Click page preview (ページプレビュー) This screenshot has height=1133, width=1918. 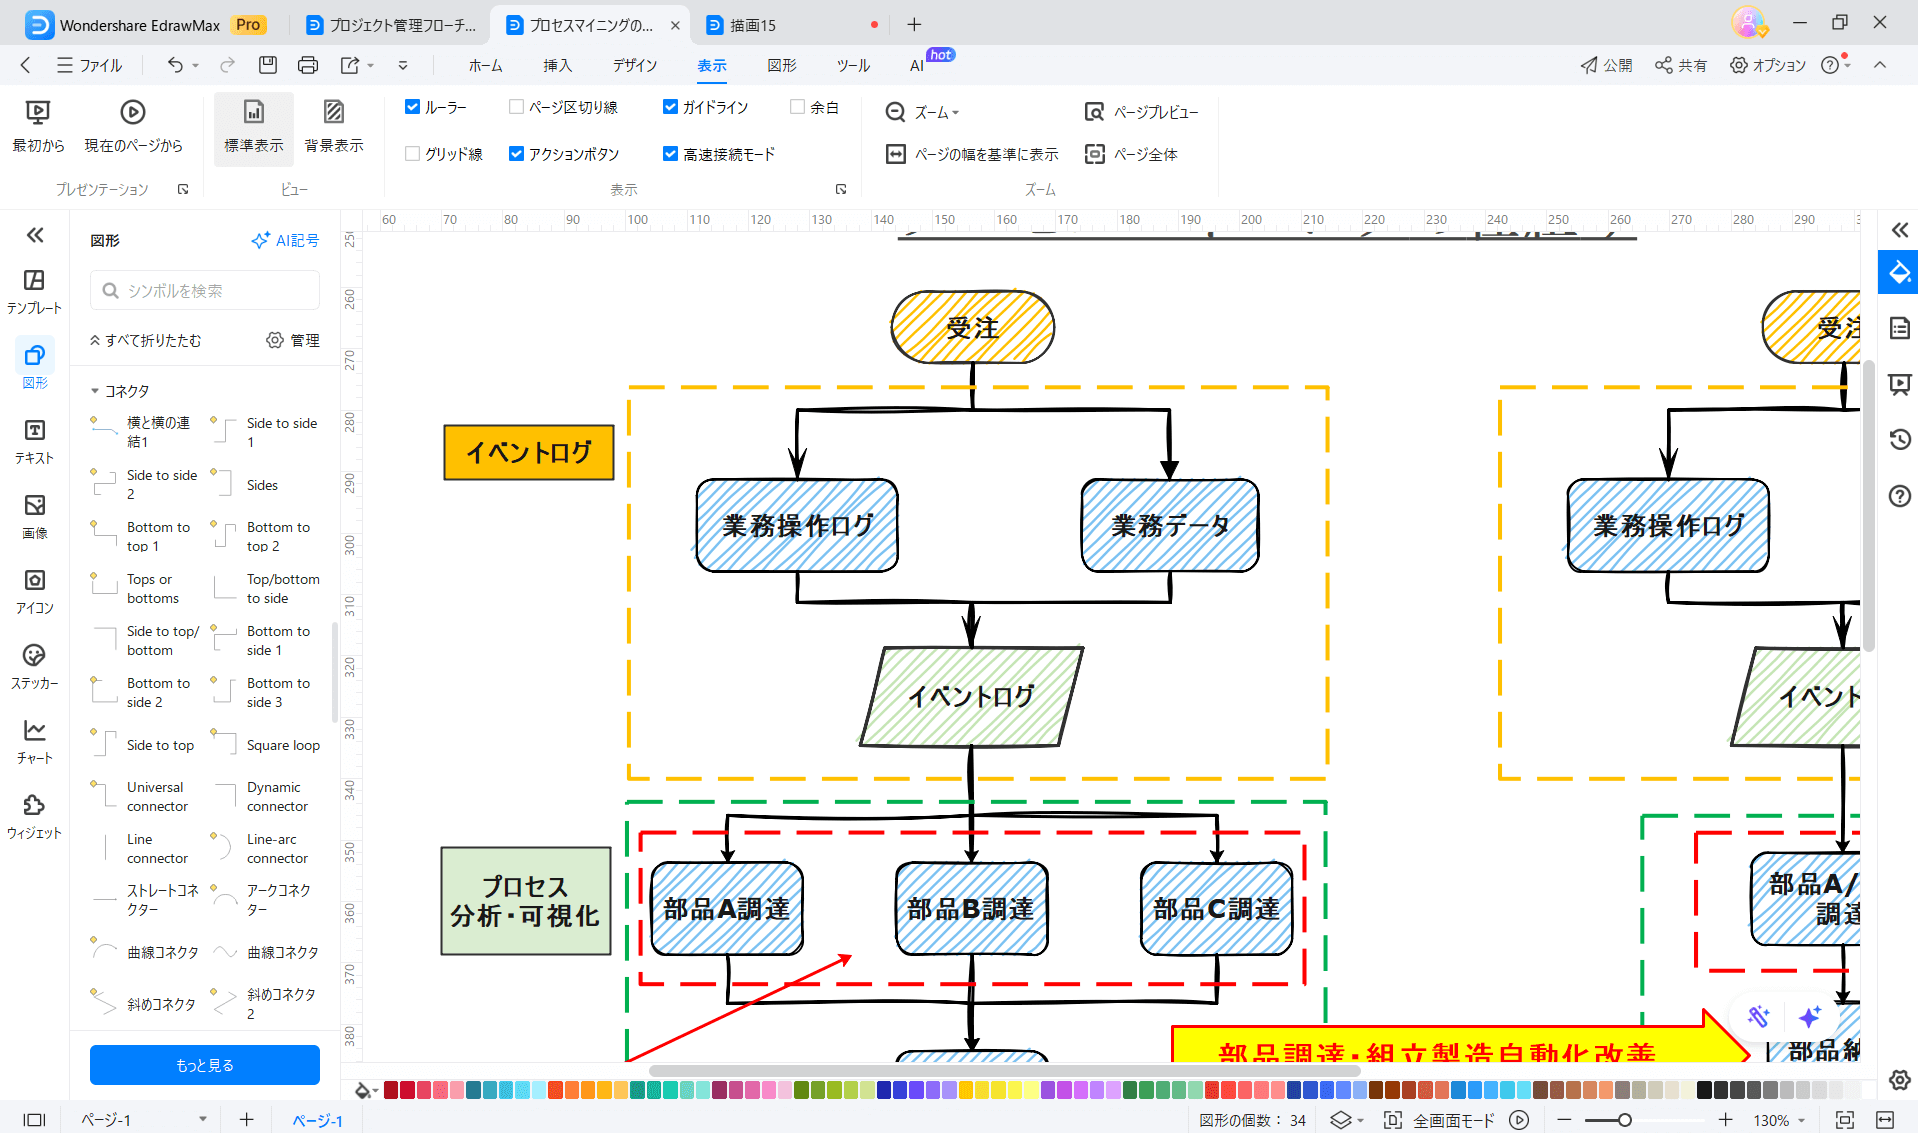pos(1141,112)
